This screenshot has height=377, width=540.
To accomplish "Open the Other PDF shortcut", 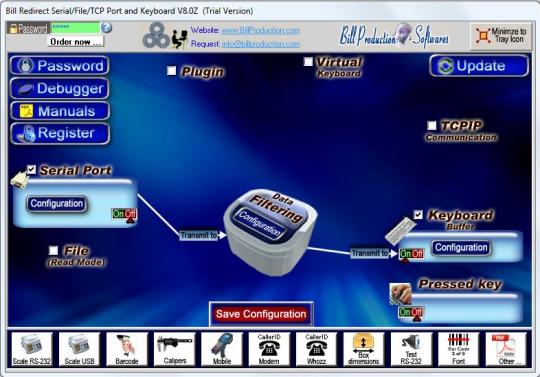I will (x=506, y=349).
